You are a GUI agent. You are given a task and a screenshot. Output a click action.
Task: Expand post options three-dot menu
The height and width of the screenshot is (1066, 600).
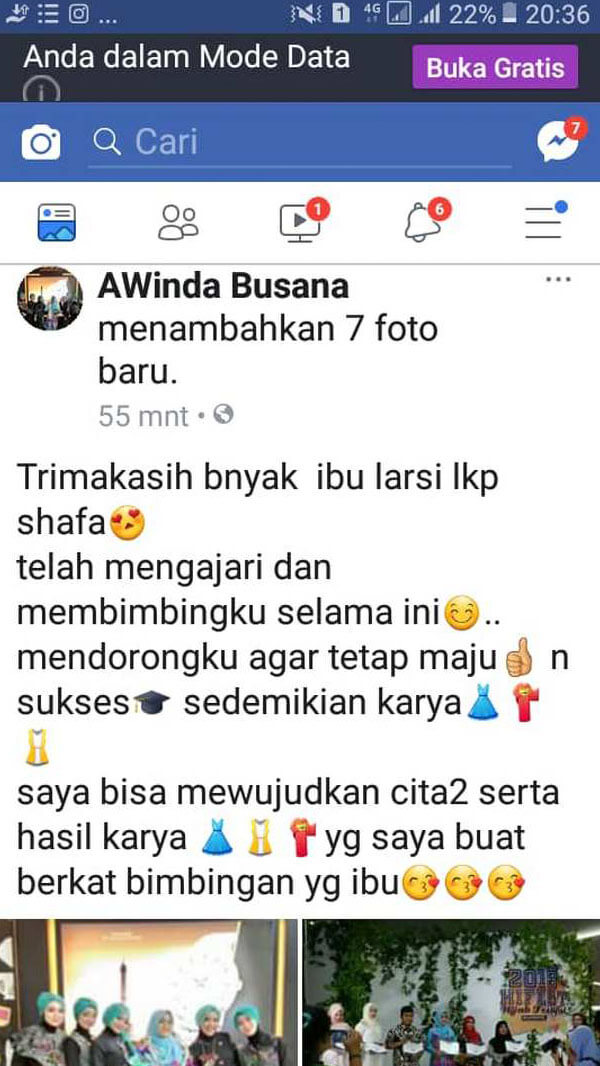(559, 279)
